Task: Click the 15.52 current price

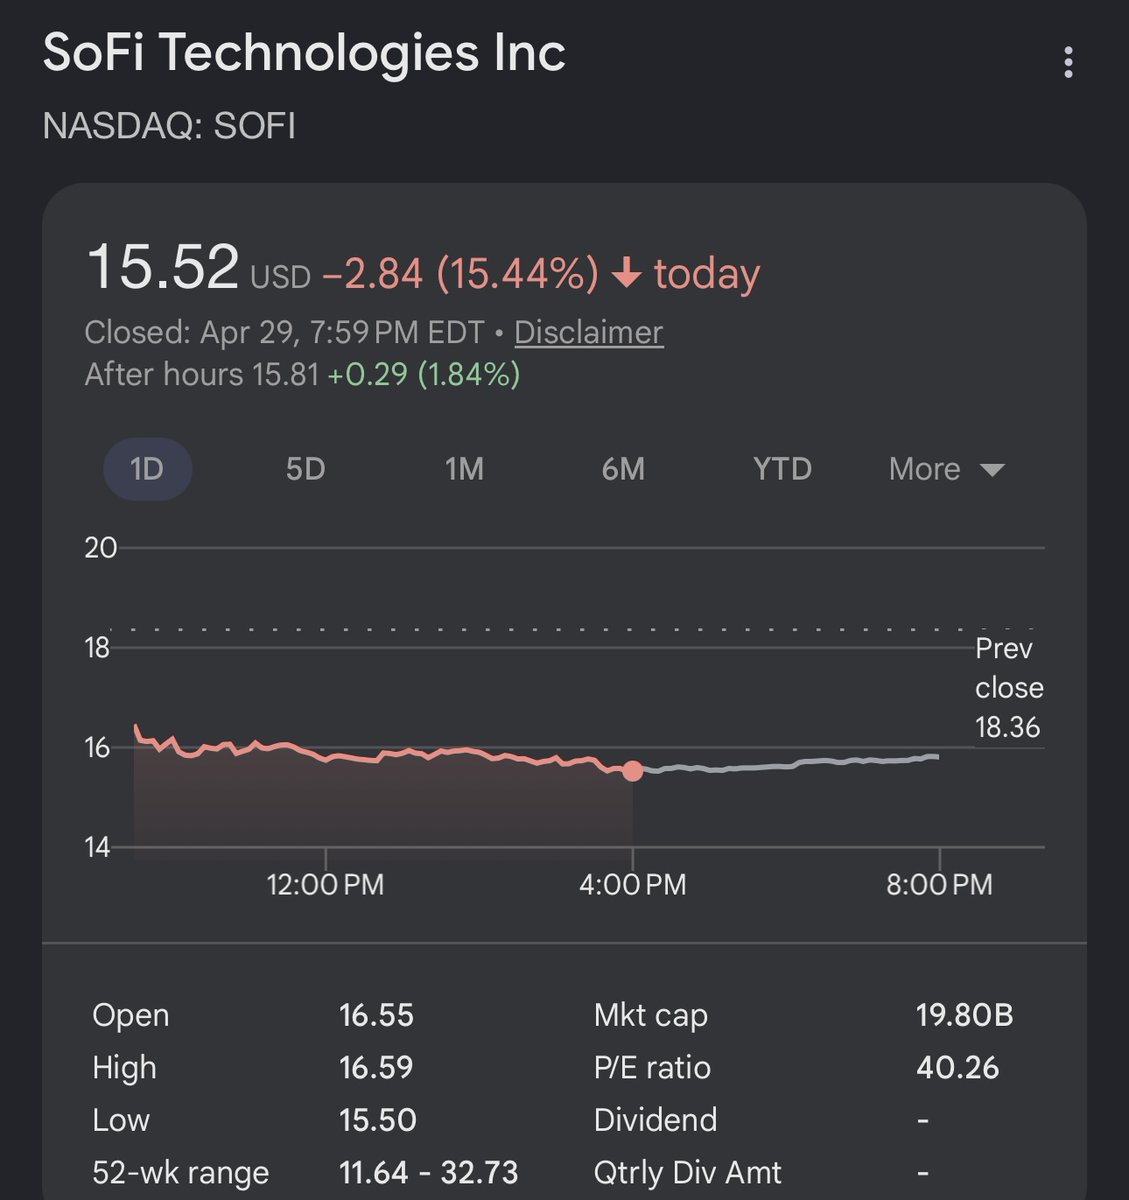Action: 163,267
